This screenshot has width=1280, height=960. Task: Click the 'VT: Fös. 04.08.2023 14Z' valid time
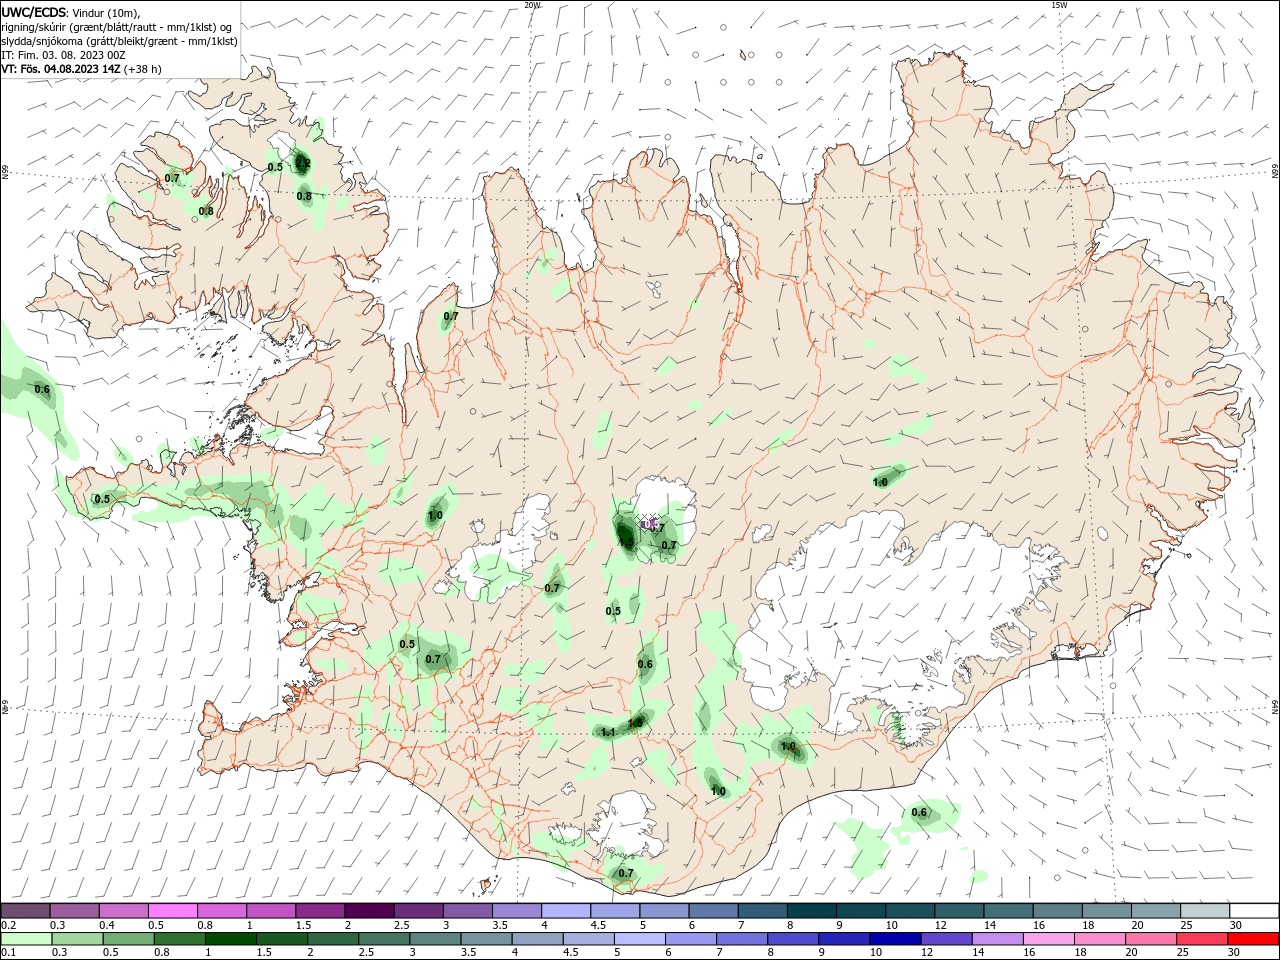pyautogui.click(x=61, y=69)
